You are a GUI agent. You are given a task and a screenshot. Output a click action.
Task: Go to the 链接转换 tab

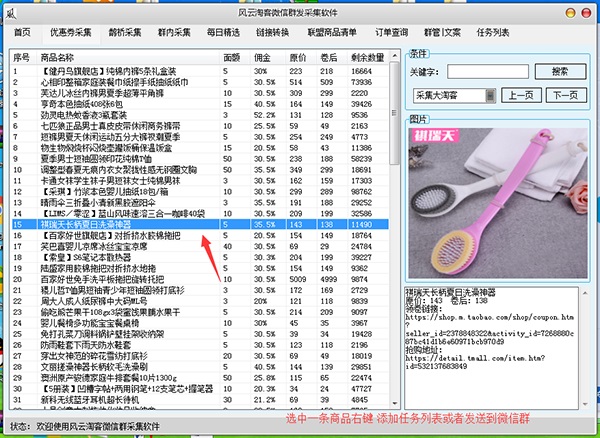(272, 33)
